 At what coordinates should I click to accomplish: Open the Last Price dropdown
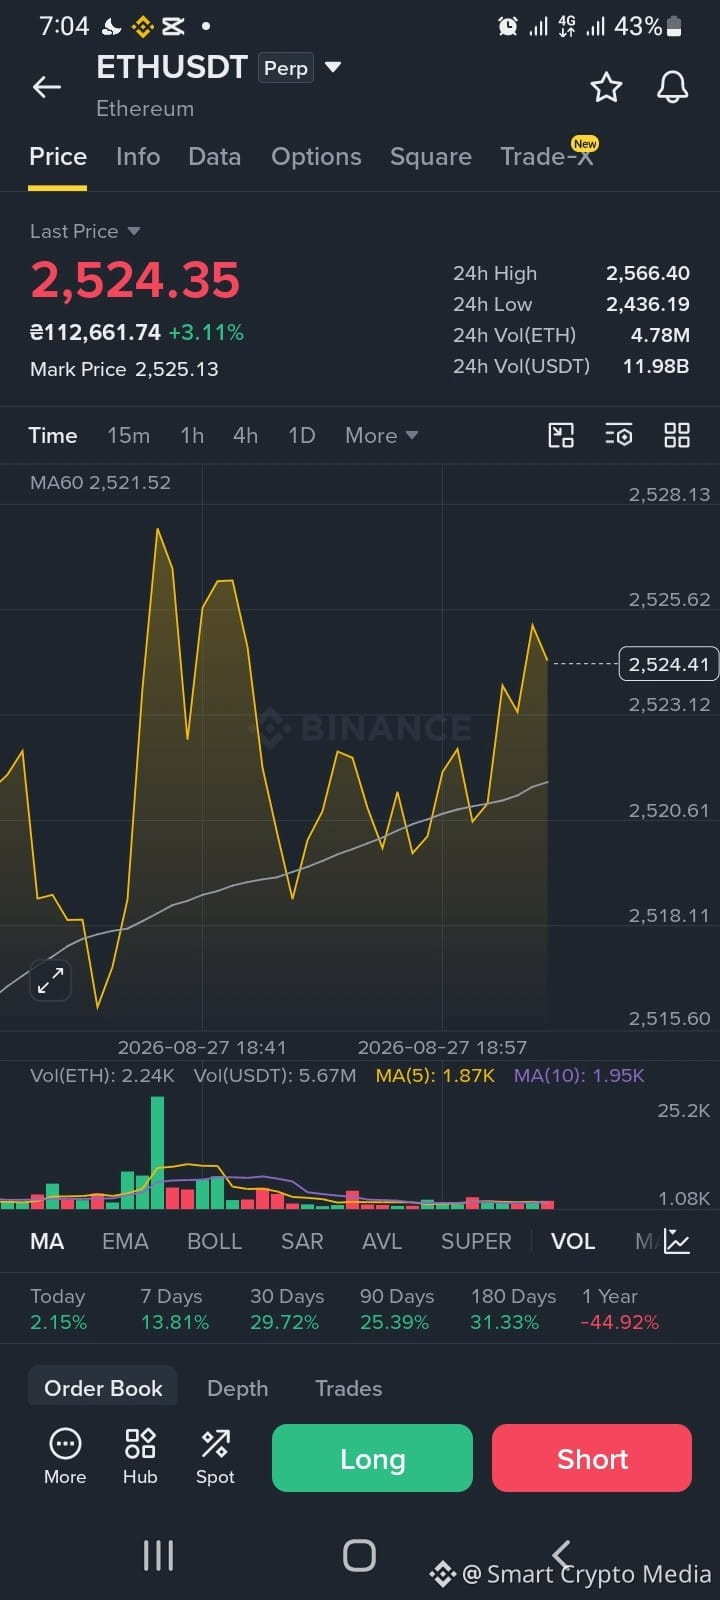[85, 231]
